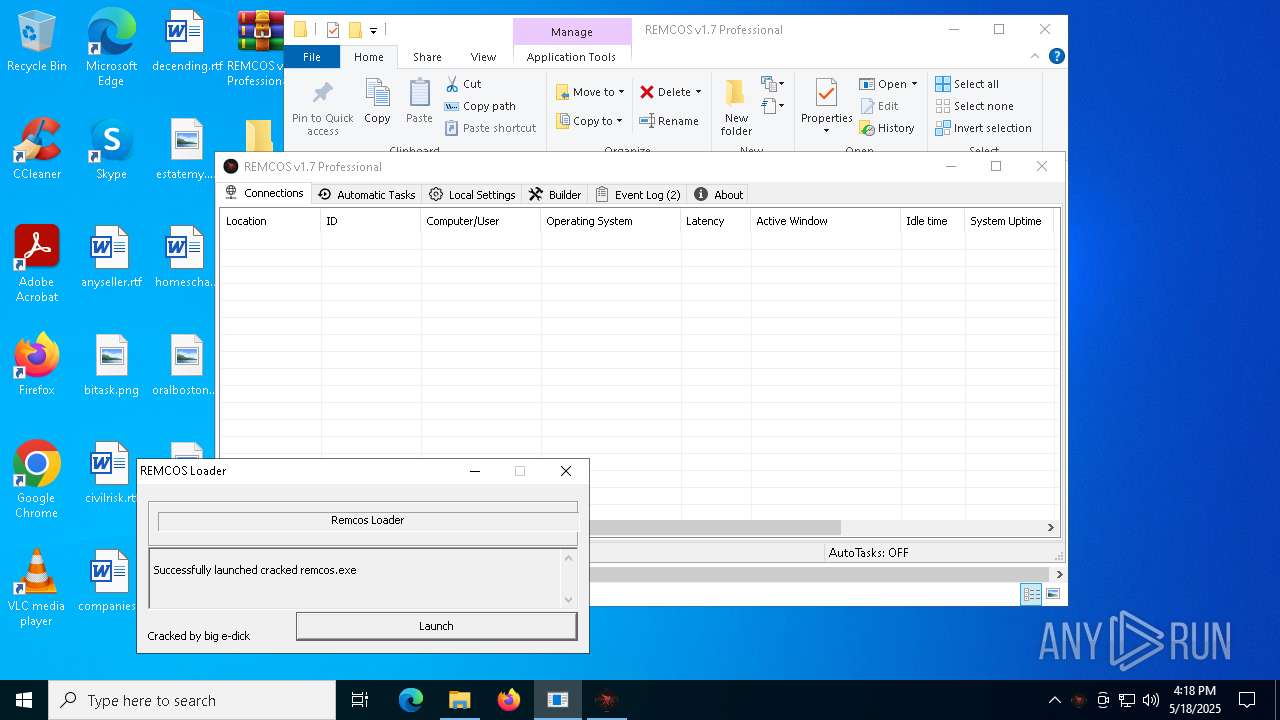The height and width of the screenshot is (720, 1280).
Task: Open REMCOS Builder tab
Action: pos(555,194)
